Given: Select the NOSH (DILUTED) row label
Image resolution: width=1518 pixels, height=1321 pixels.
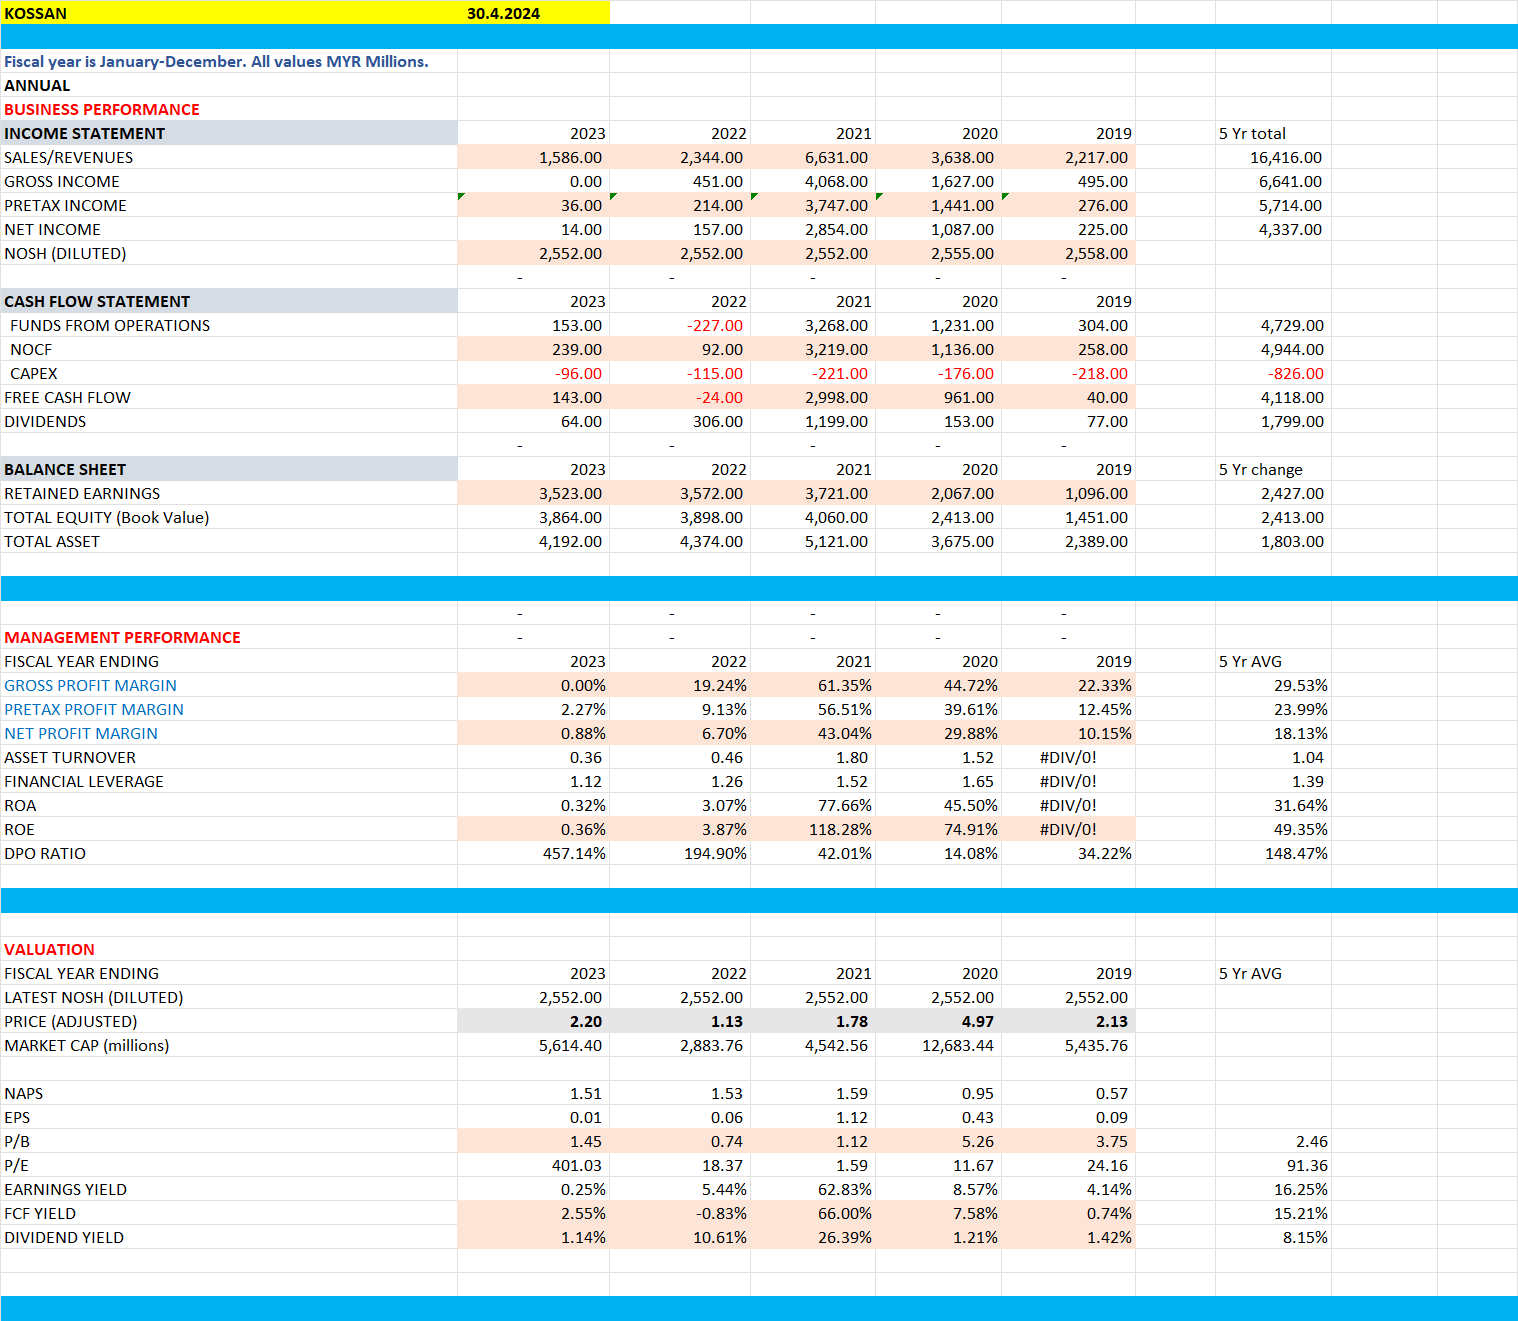Looking at the screenshot, I should pos(65,253).
